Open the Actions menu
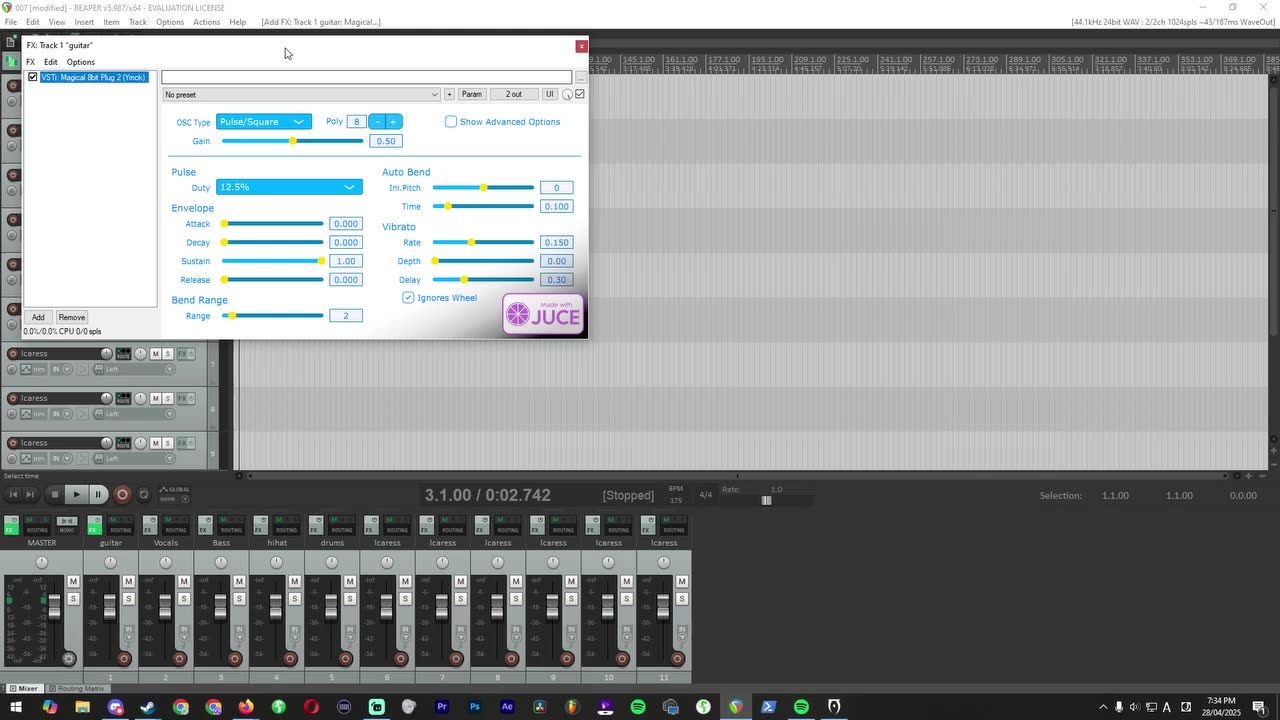 (x=206, y=22)
